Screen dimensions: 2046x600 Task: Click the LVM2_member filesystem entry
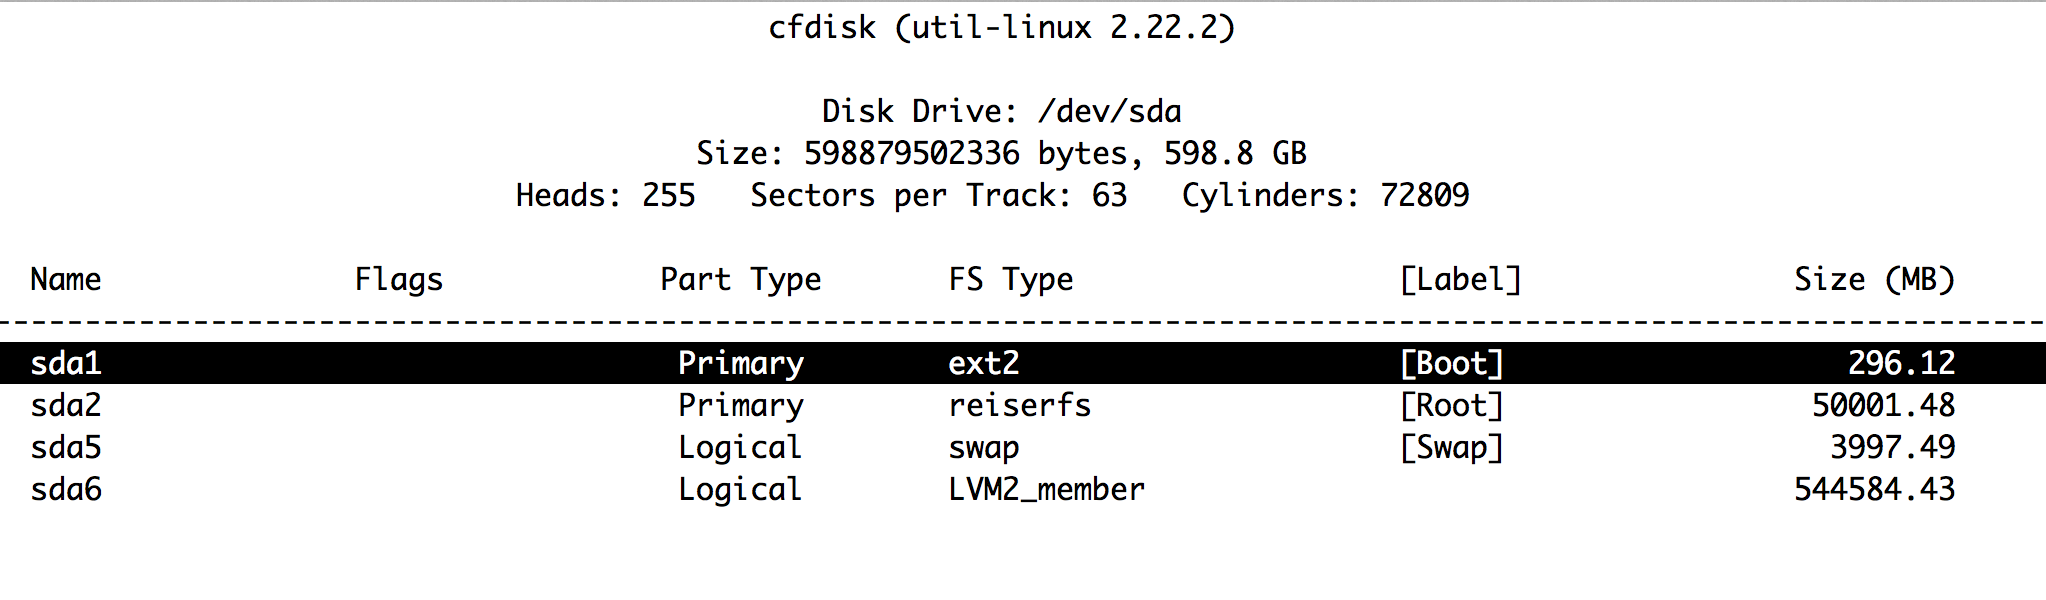click(x=1046, y=489)
